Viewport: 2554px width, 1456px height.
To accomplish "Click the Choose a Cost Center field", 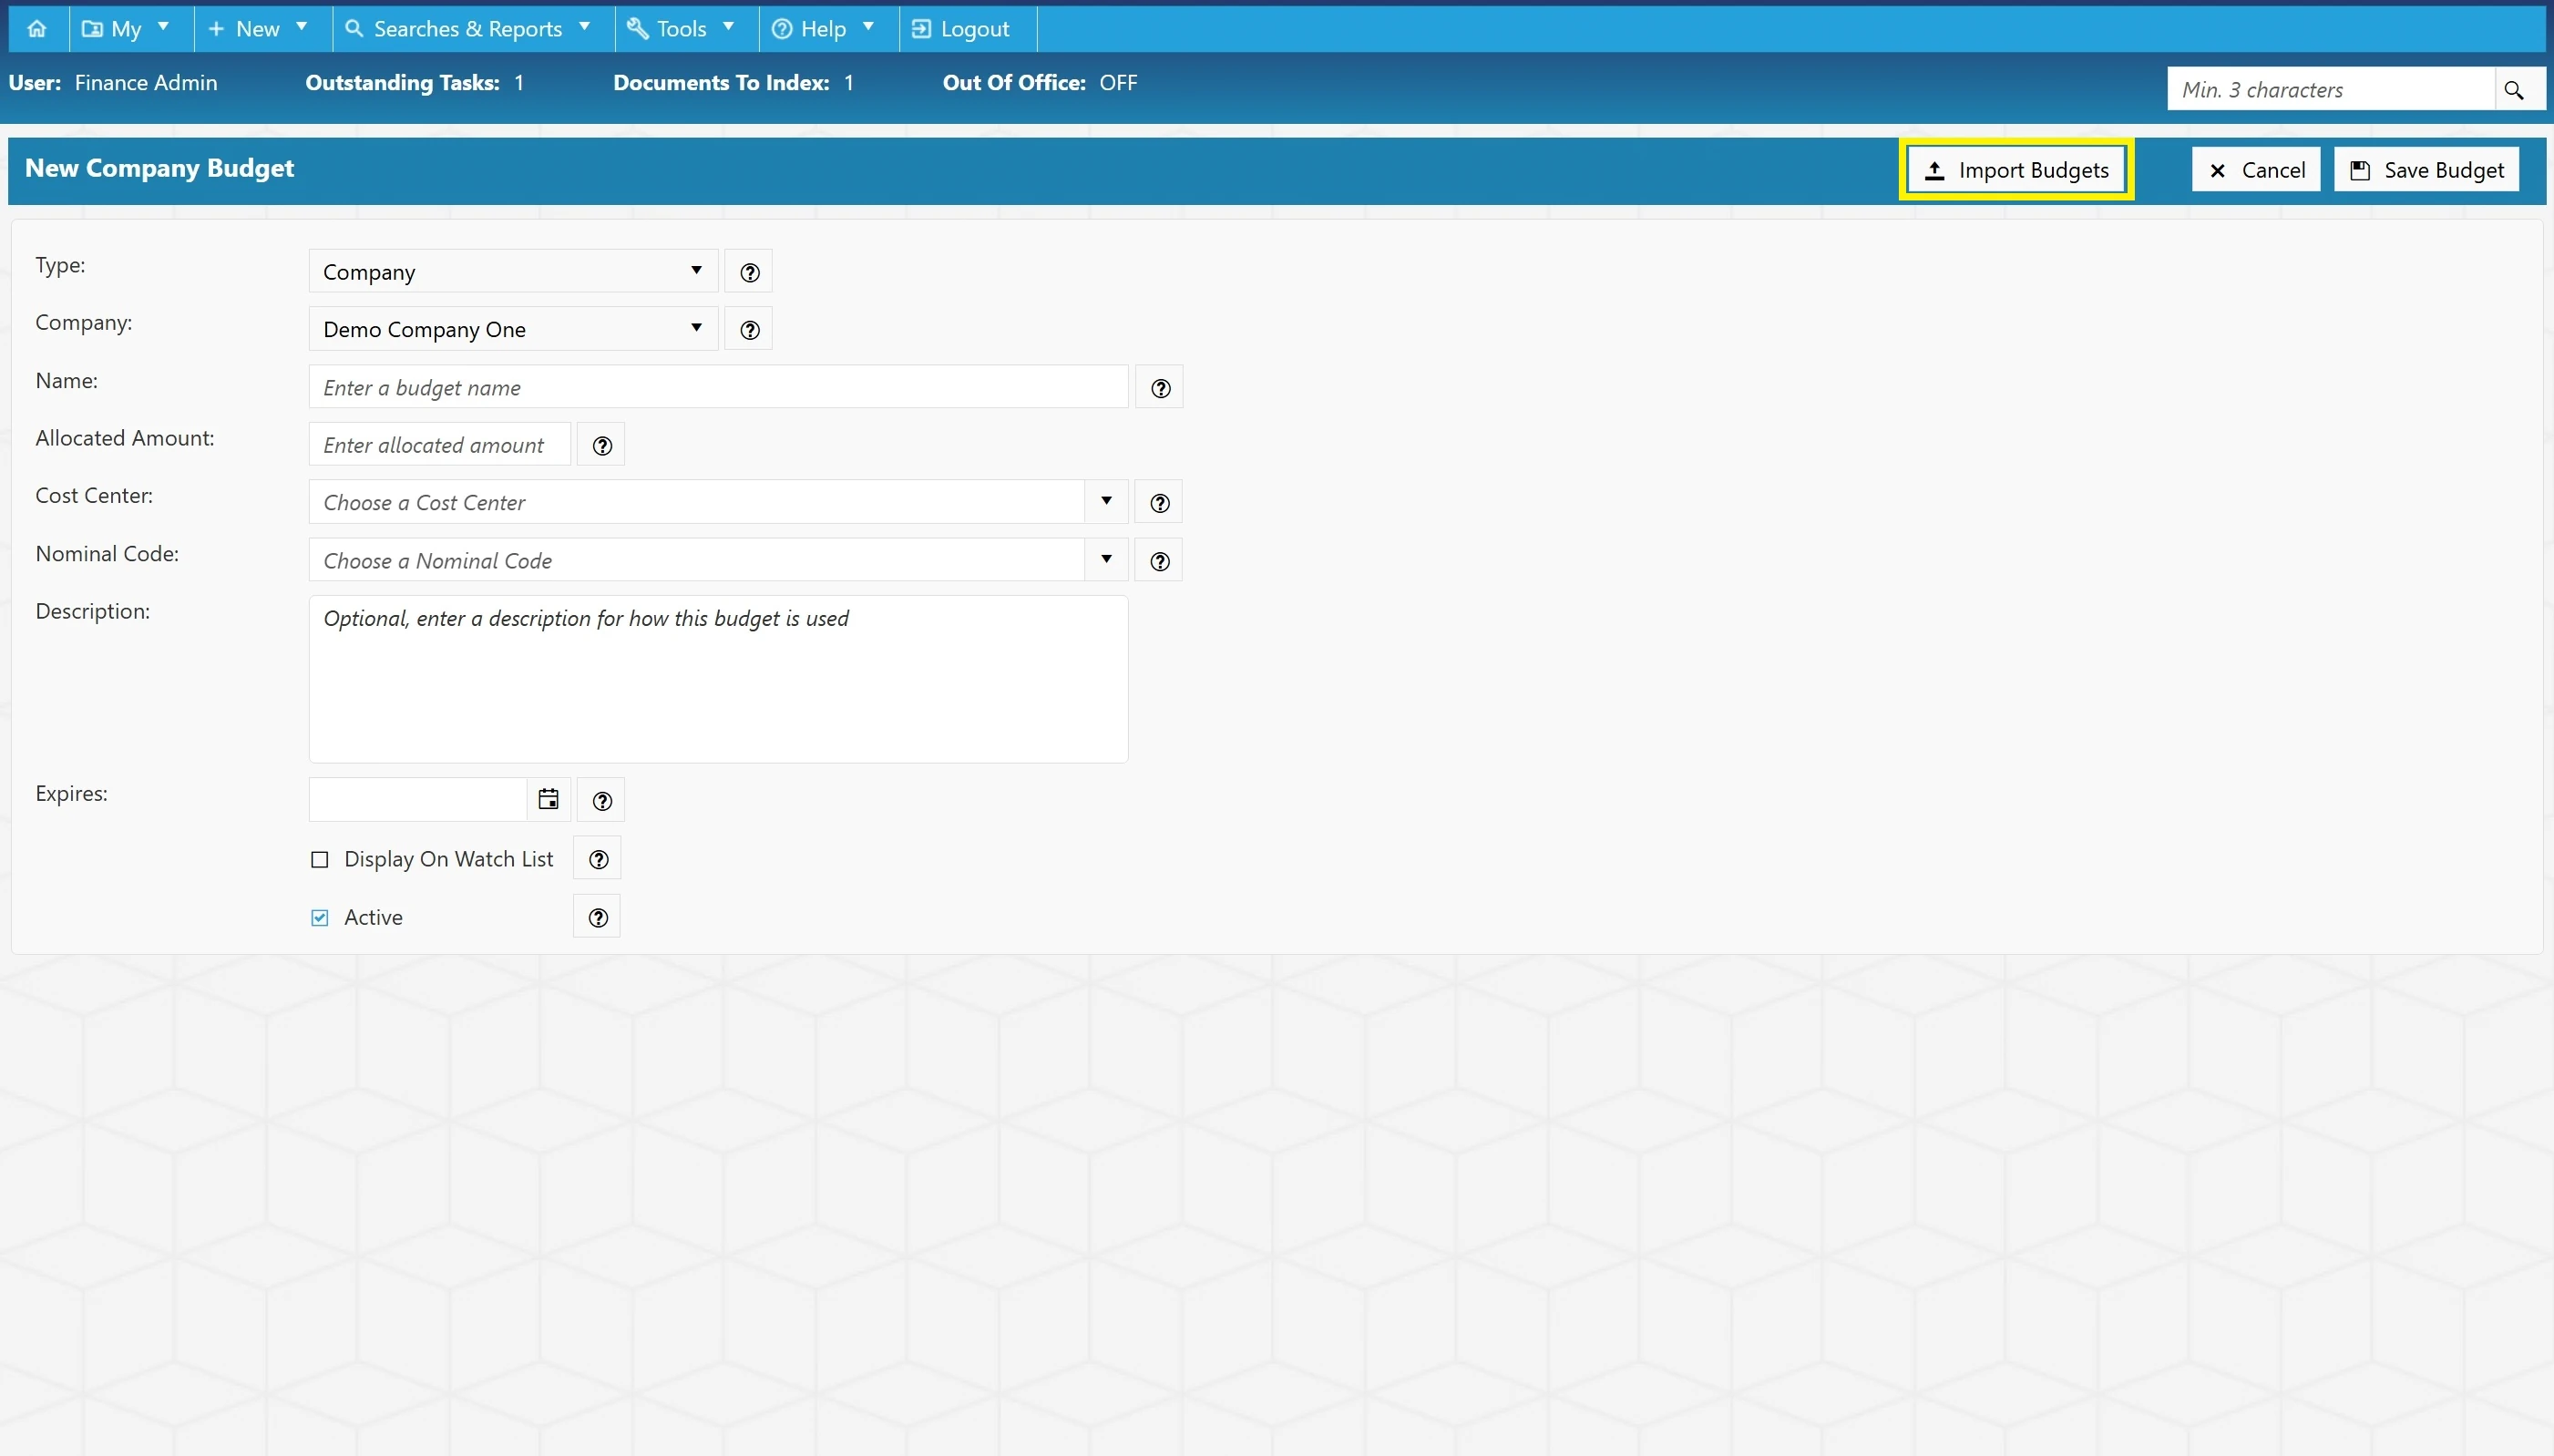I will click(697, 502).
